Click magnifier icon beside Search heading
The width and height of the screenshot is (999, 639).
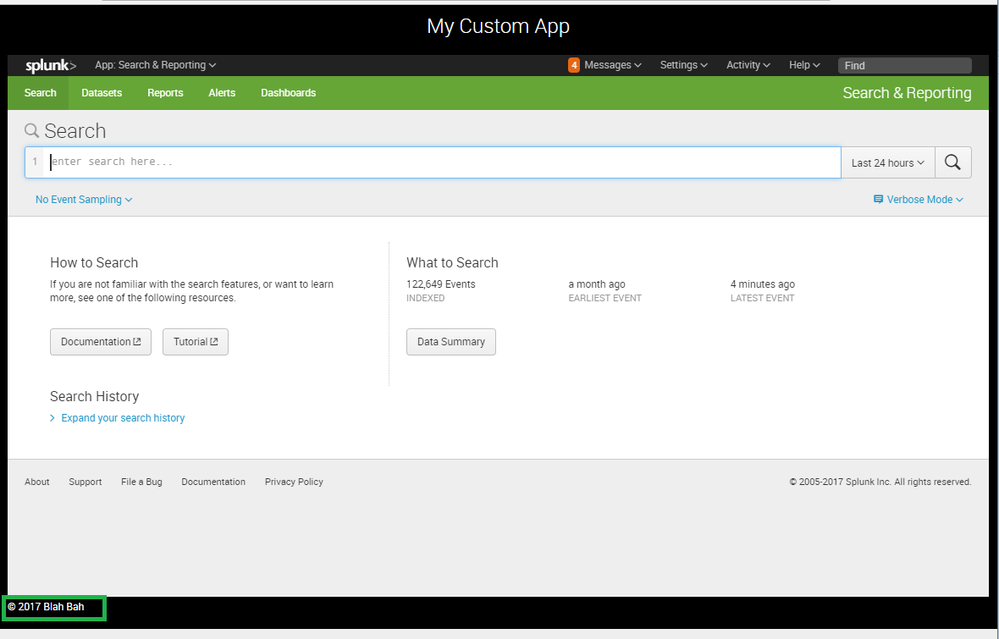pos(31,131)
